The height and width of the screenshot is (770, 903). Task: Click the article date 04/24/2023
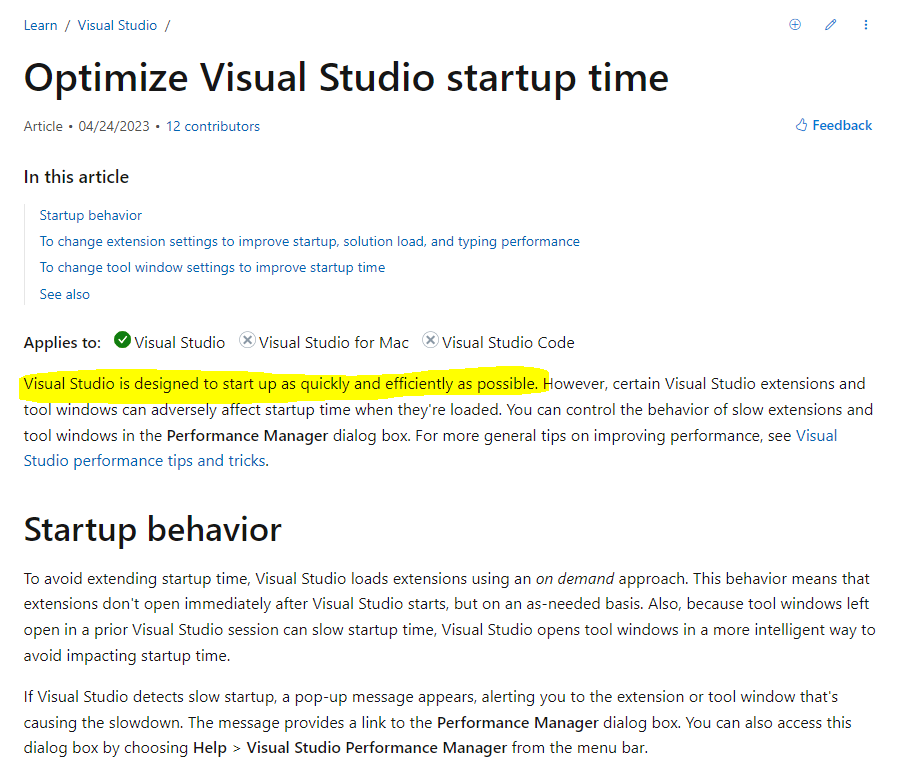(x=114, y=126)
